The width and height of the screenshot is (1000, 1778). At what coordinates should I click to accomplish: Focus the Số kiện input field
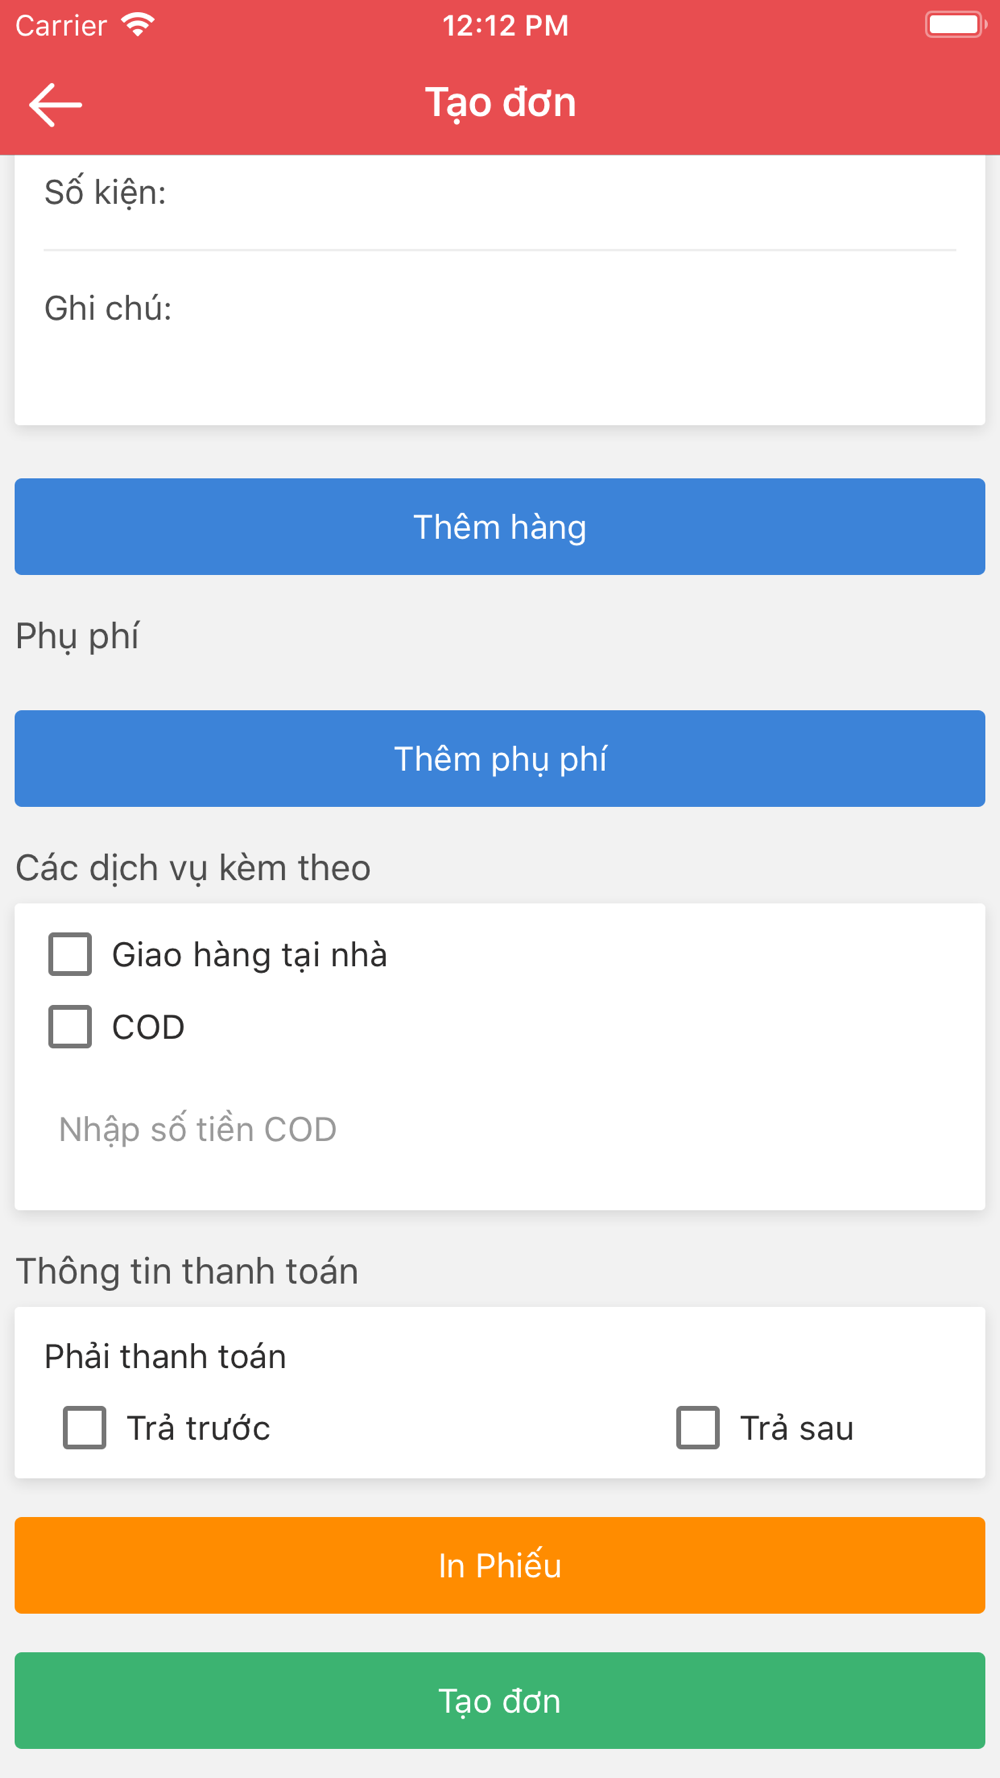[x=500, y=193]
